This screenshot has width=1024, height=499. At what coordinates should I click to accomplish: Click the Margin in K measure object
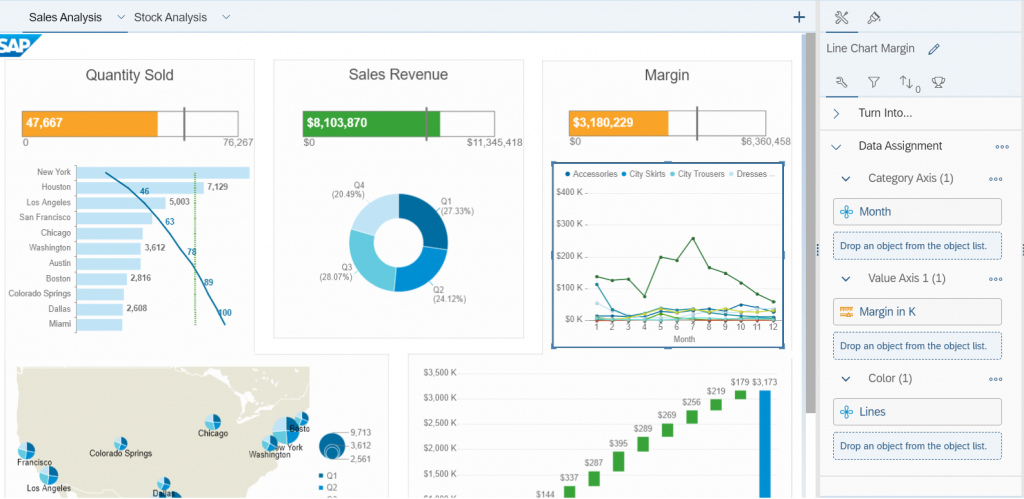917,312
